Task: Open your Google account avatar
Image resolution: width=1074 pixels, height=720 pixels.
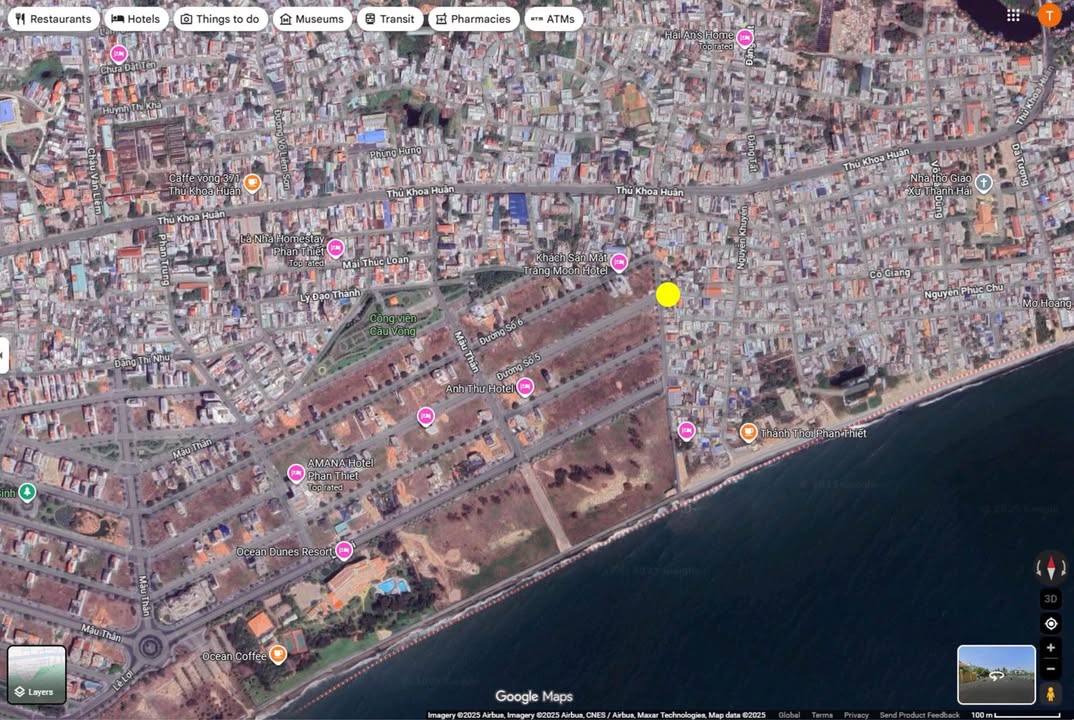Action: (1049, 15)
